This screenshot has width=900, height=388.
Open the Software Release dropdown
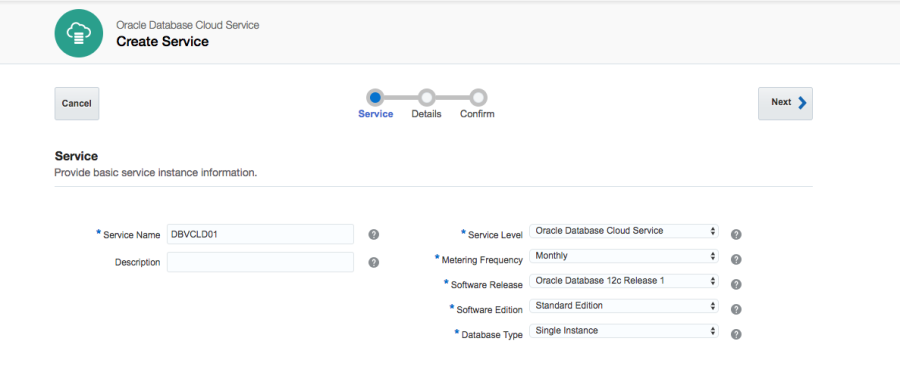[x=624, y=281]
